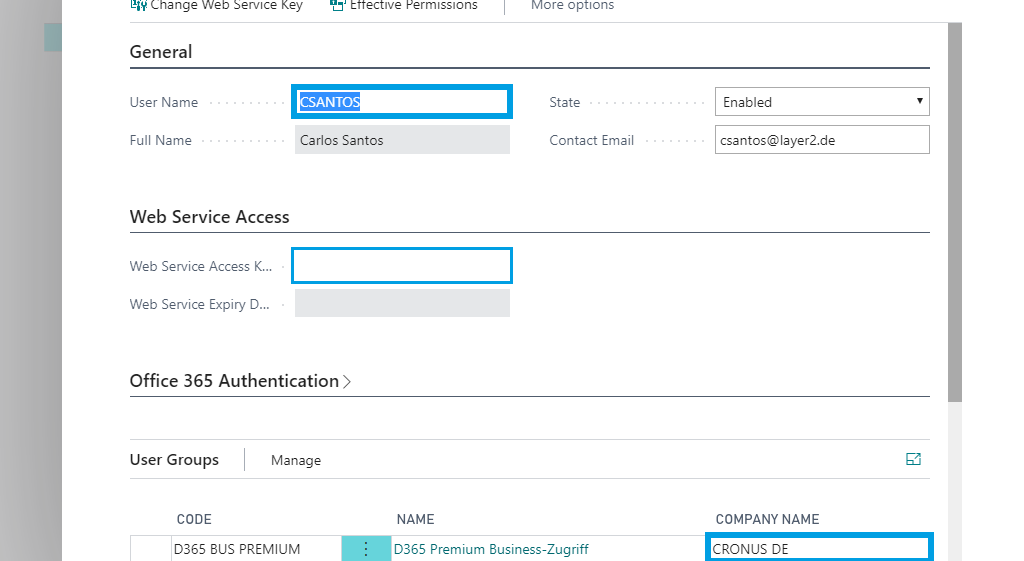
Task: Expand User Groups part to full view
Action: [912, 459]
